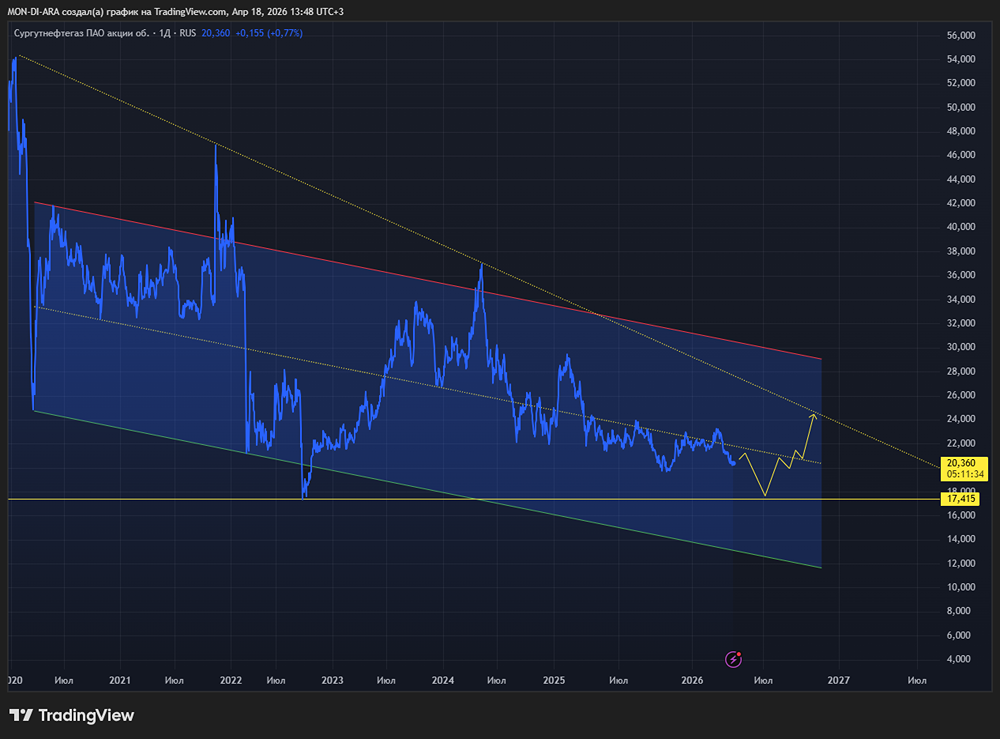1000x739 pixels.
Task: Click the 12,000 price axis label
Action: (961, 563)
